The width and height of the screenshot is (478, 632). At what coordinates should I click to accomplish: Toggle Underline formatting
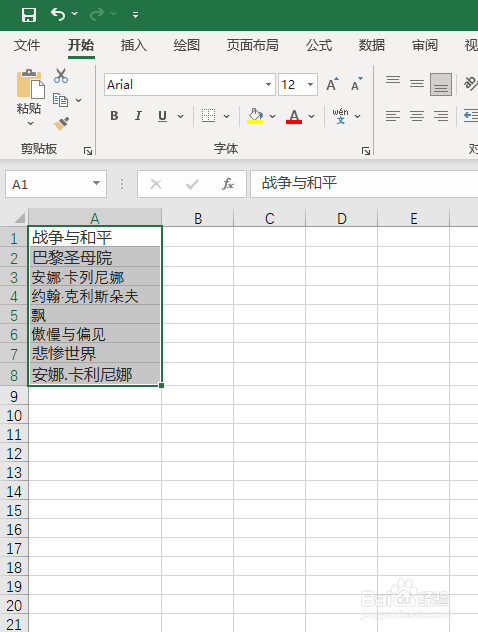tap(162, 116)
